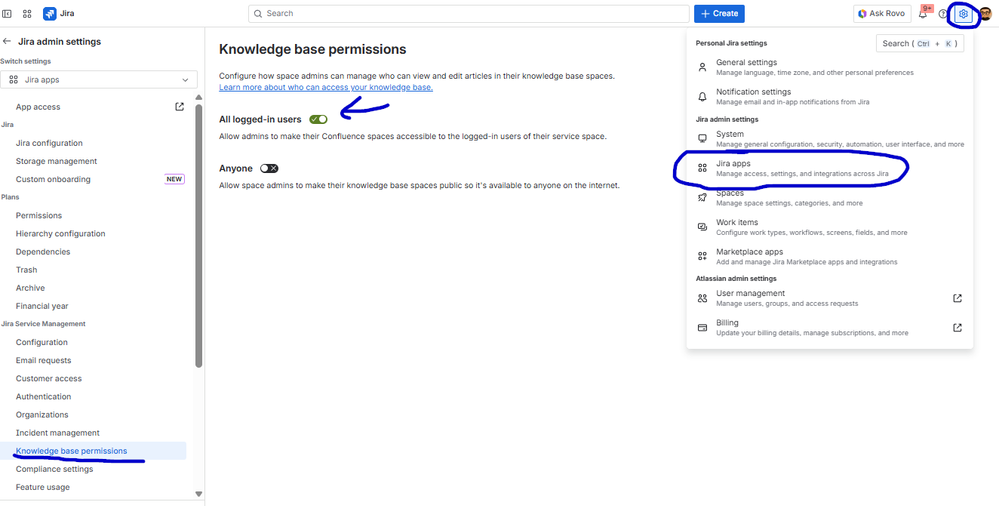Click User management people icon

702,298
